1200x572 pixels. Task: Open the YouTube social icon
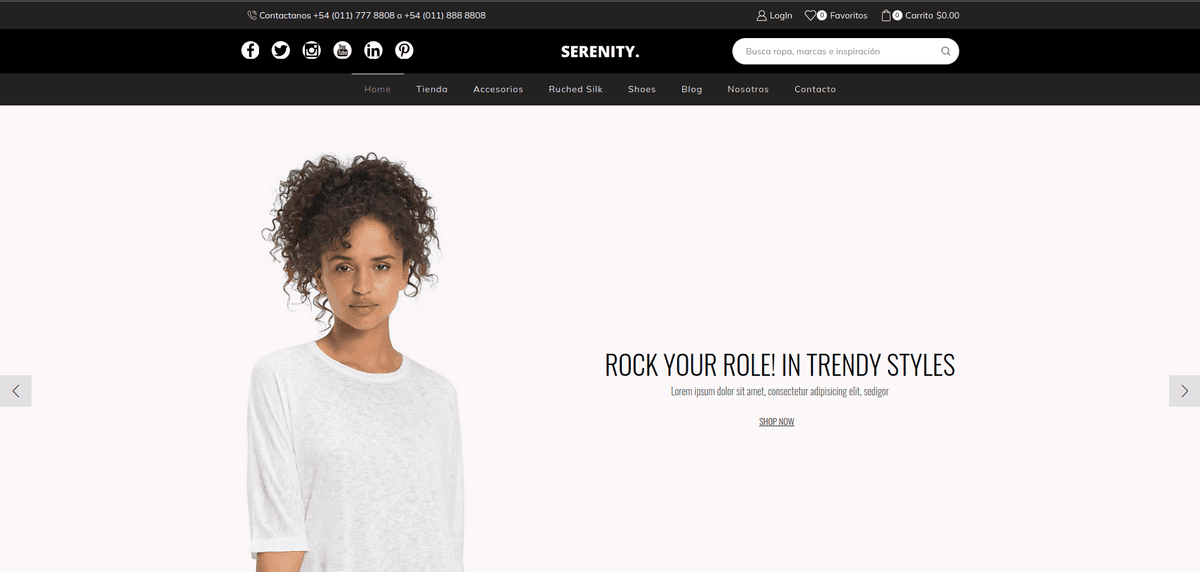tap(343, 50)
